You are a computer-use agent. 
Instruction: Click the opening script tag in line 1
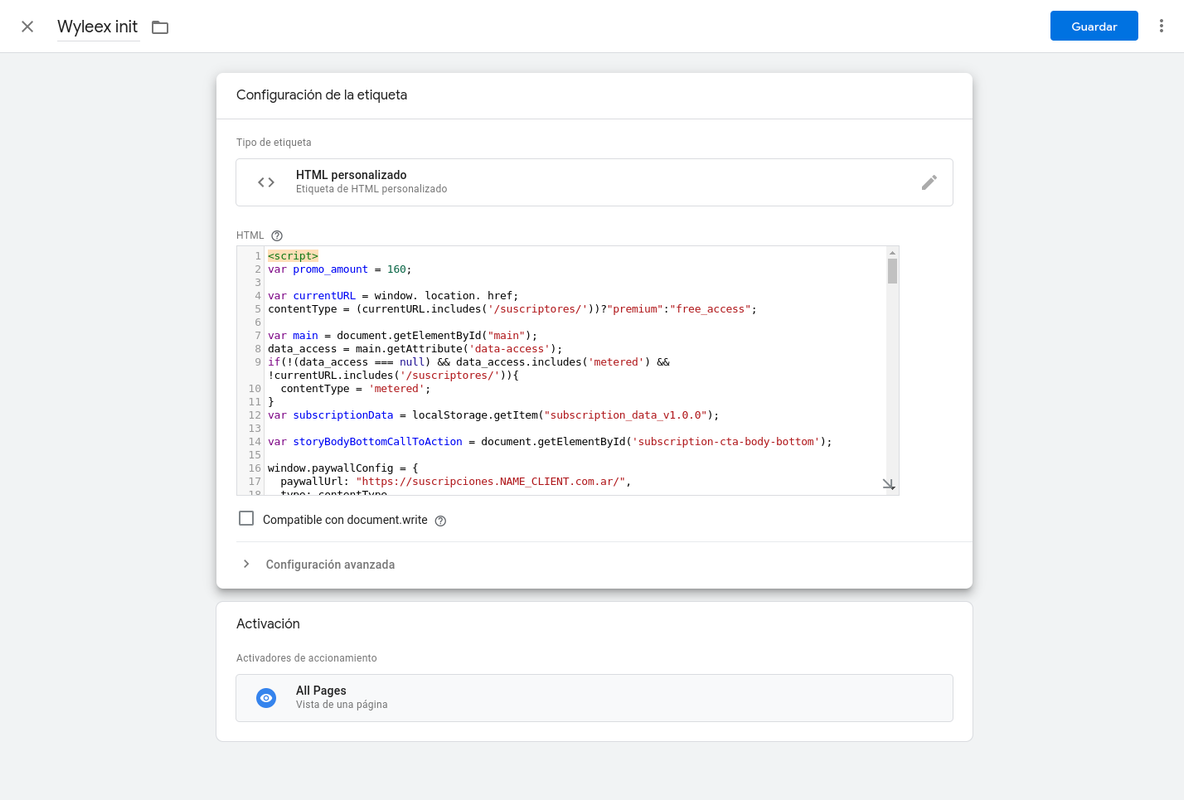click(x=293, y=256)
